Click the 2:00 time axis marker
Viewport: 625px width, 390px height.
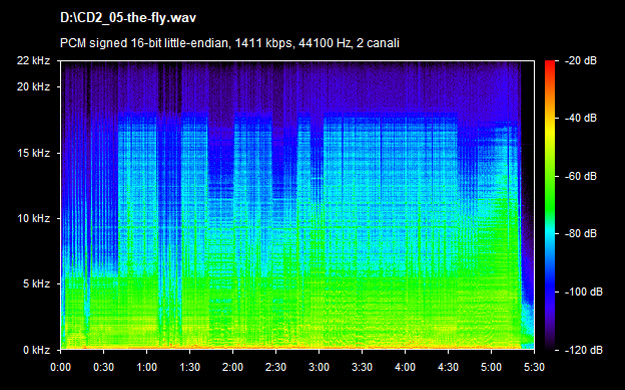[x=233, y=366]
